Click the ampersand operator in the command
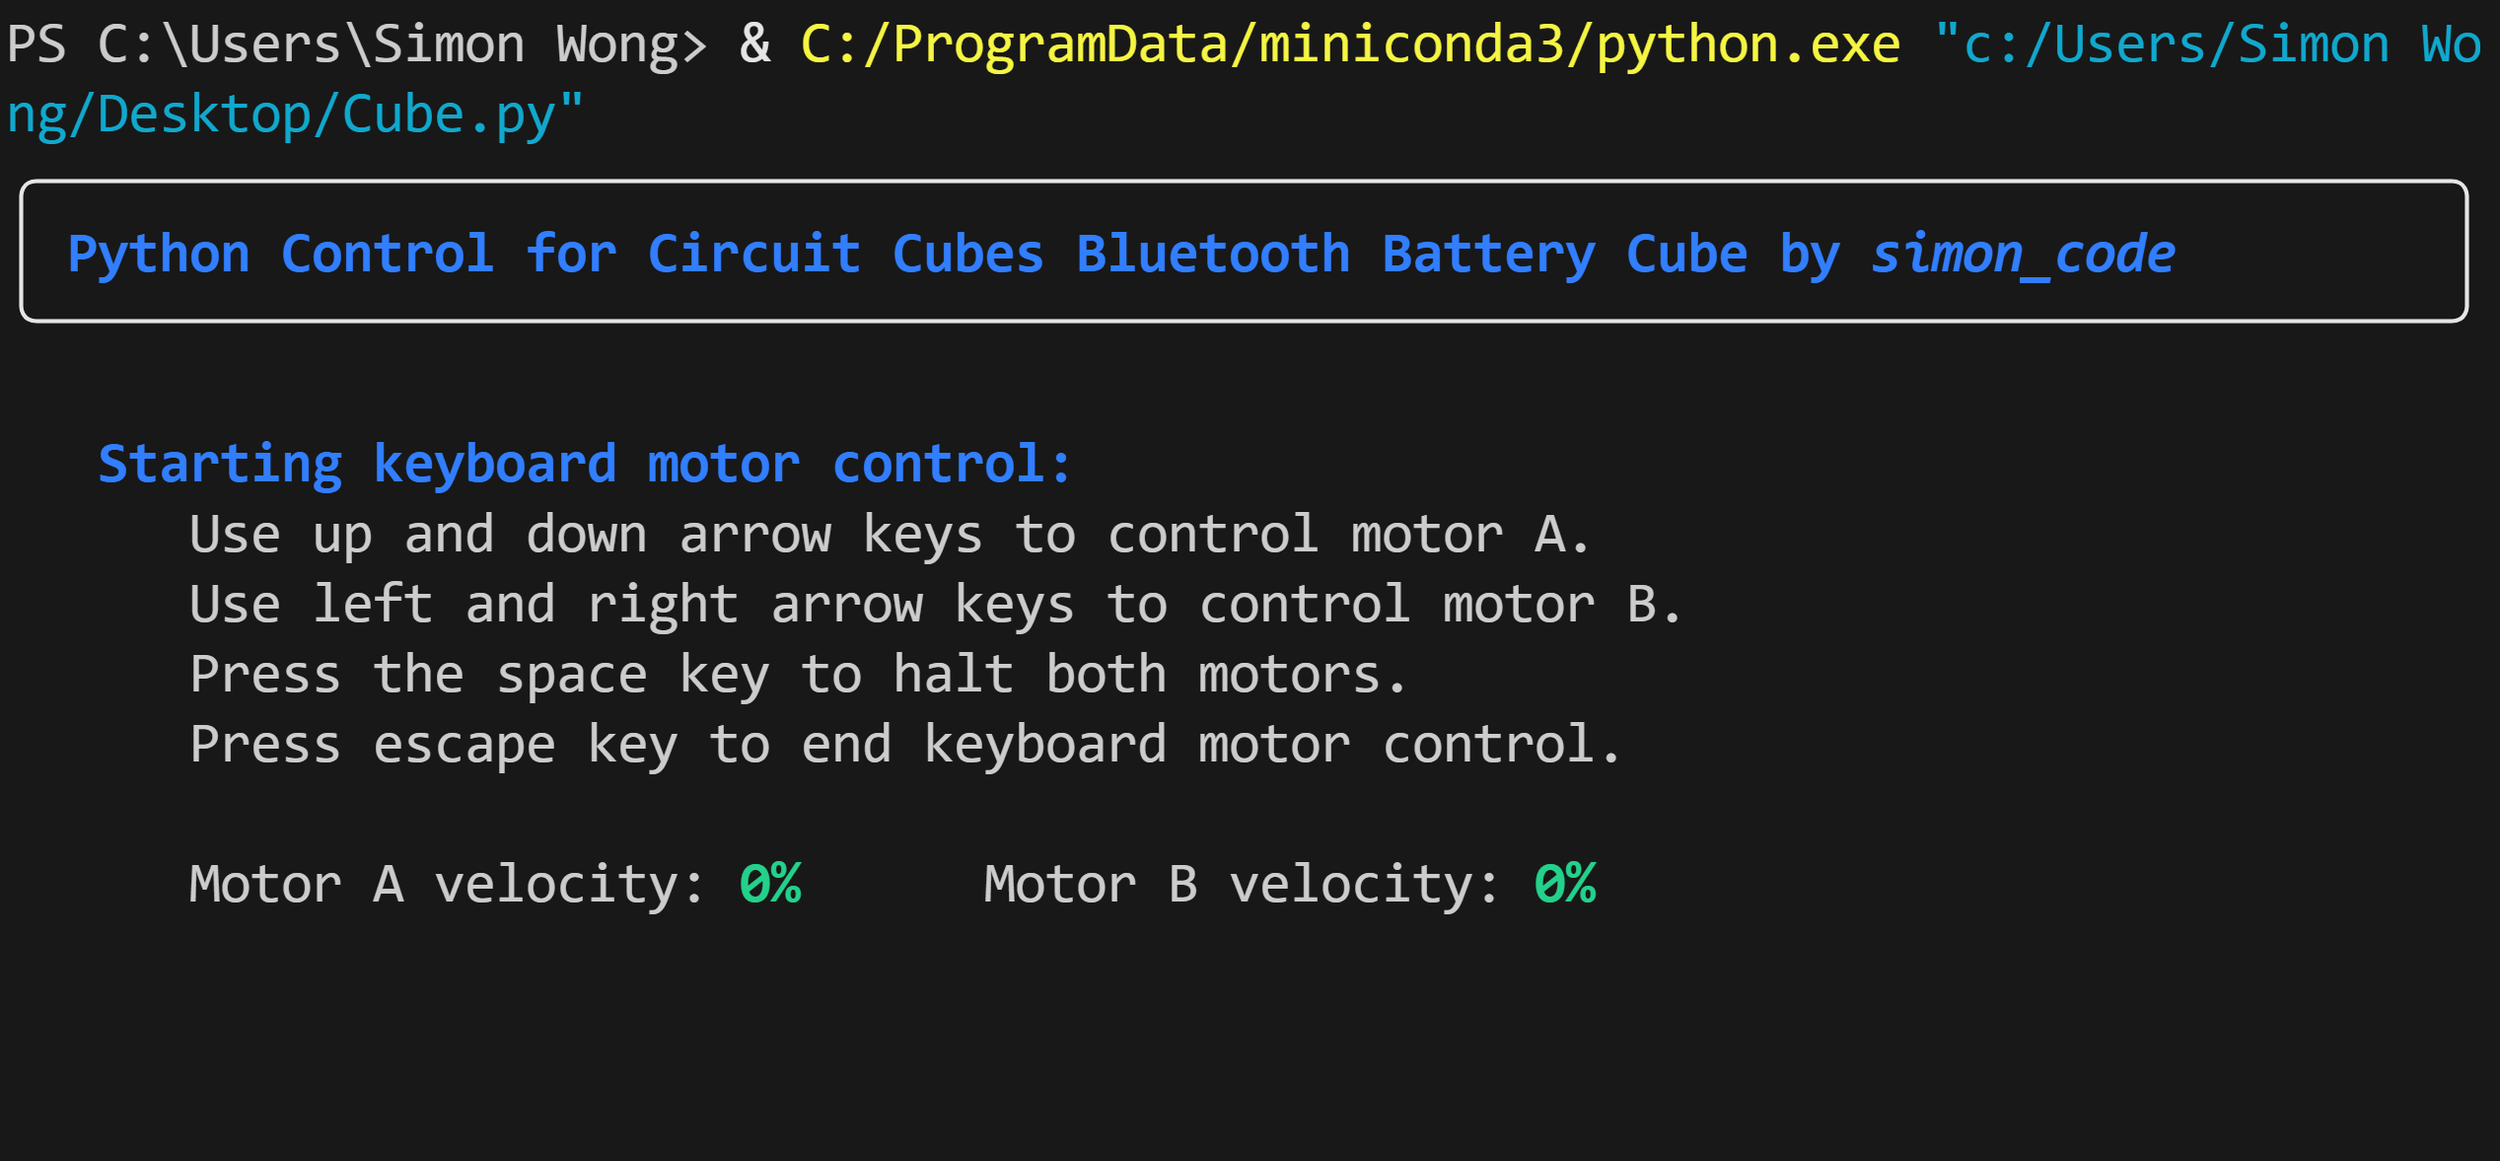The width and height of the screenshot is (2500, 1161). pos(755,46)
